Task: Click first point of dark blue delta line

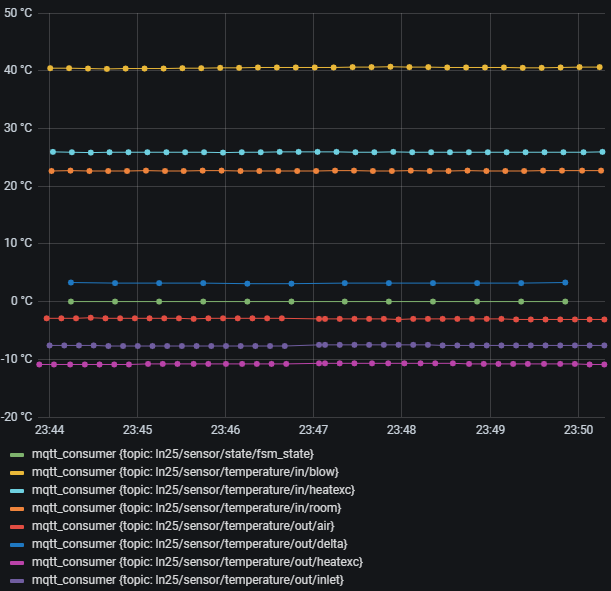Action: point(70,283)
